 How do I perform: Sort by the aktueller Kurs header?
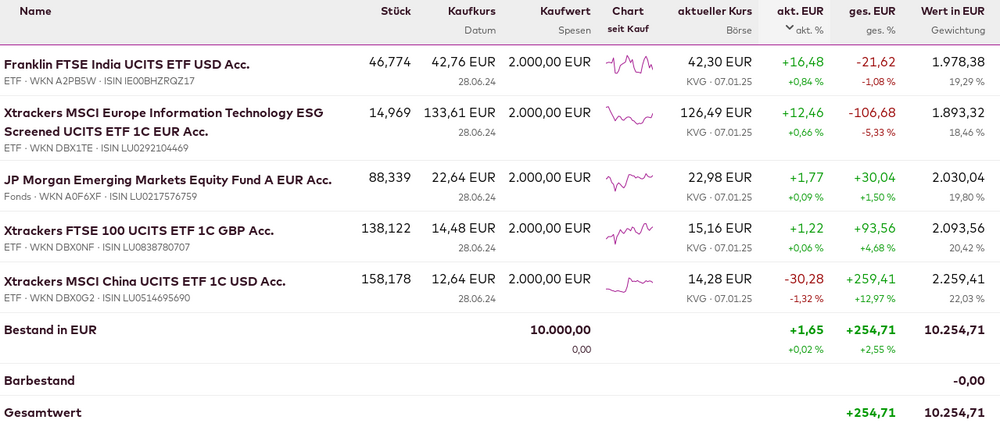click(x=714, y=11)
